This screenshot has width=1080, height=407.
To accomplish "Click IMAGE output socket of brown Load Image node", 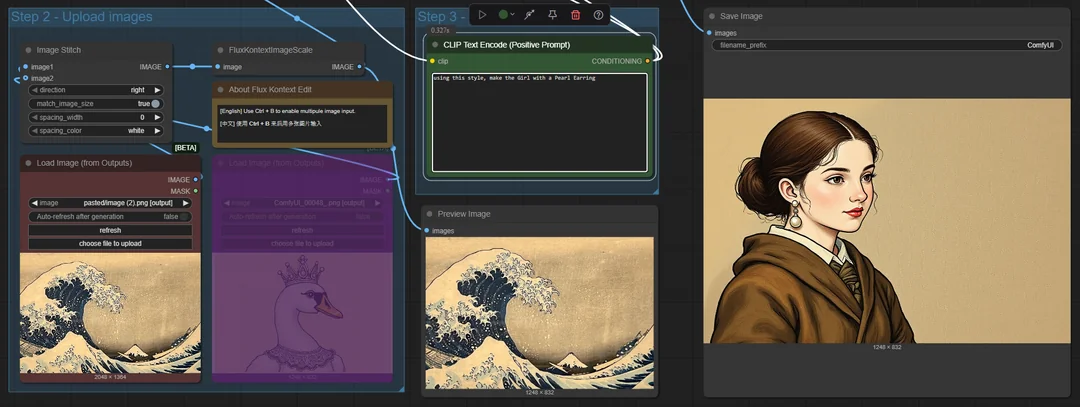I will [x=196, y=180].
